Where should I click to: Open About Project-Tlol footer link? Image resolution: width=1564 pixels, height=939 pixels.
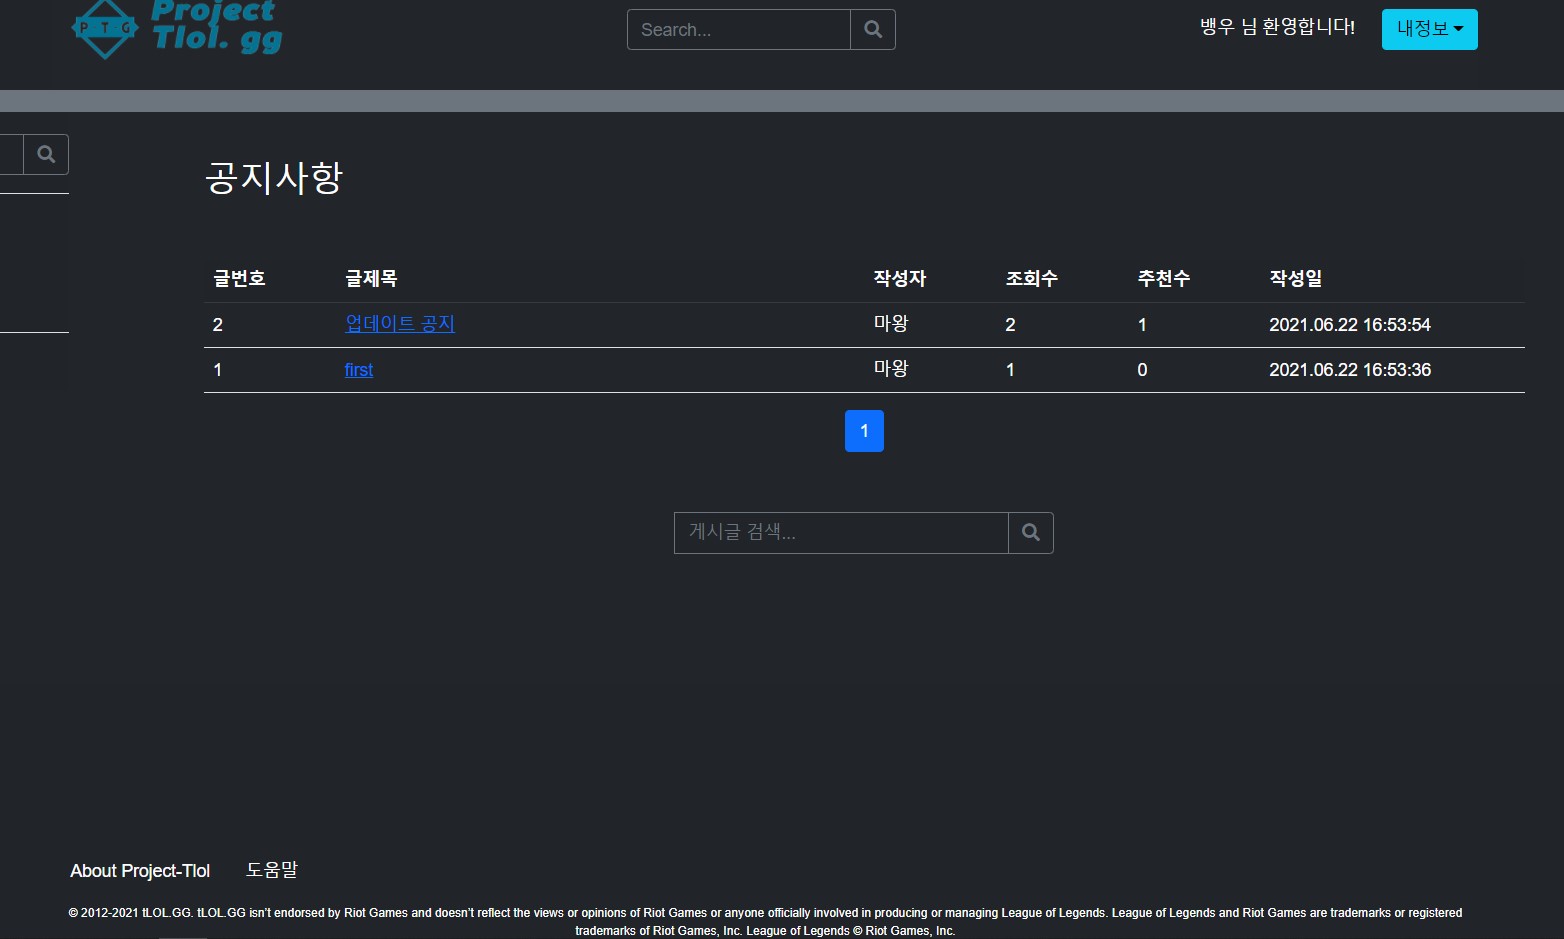[x=140, y=871]
